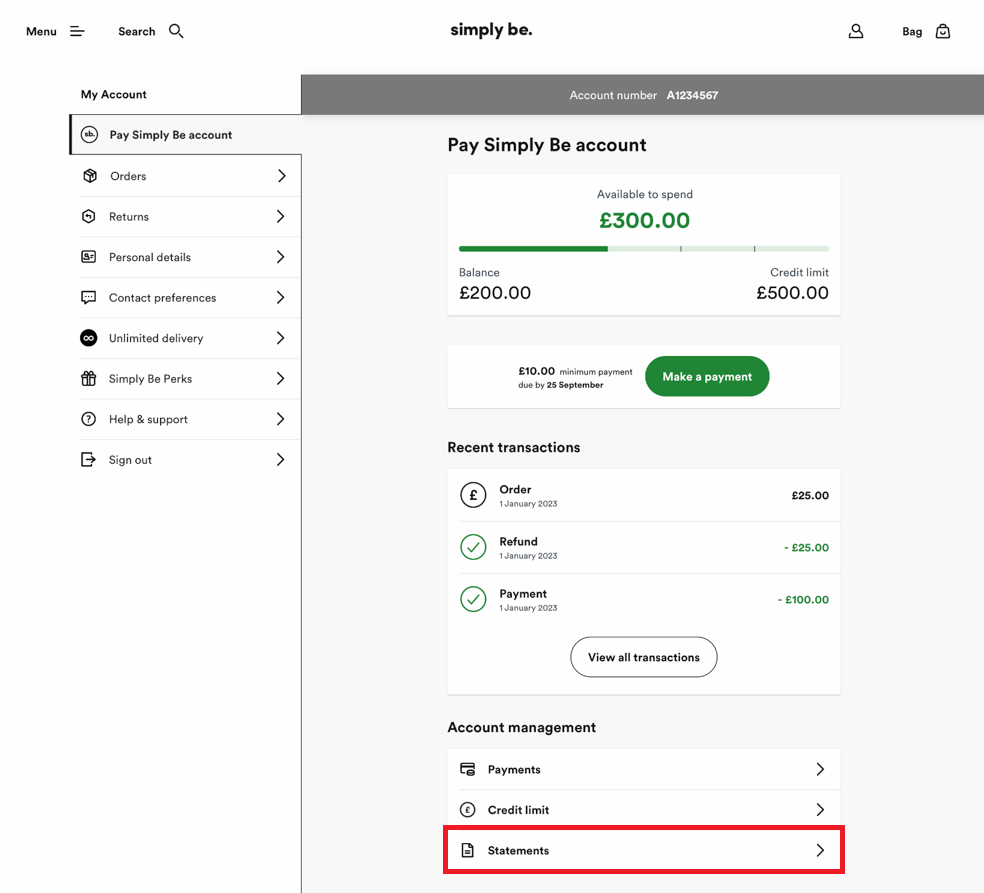The height and width of the screenshot is (893, 984).
Task: Click the Sign out door icon
Action: (x=89, y=459)
